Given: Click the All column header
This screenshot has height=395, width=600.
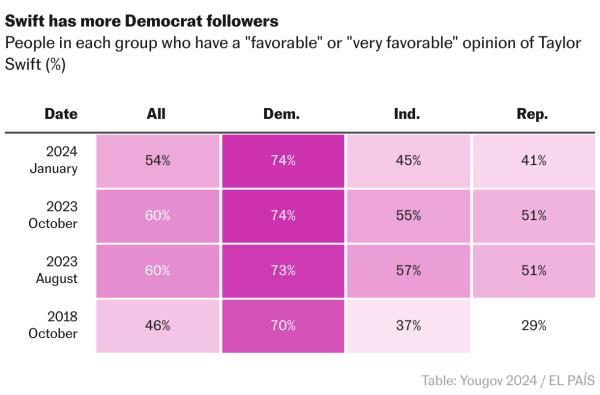Looking at the screenshot, I should coord(156,114).
